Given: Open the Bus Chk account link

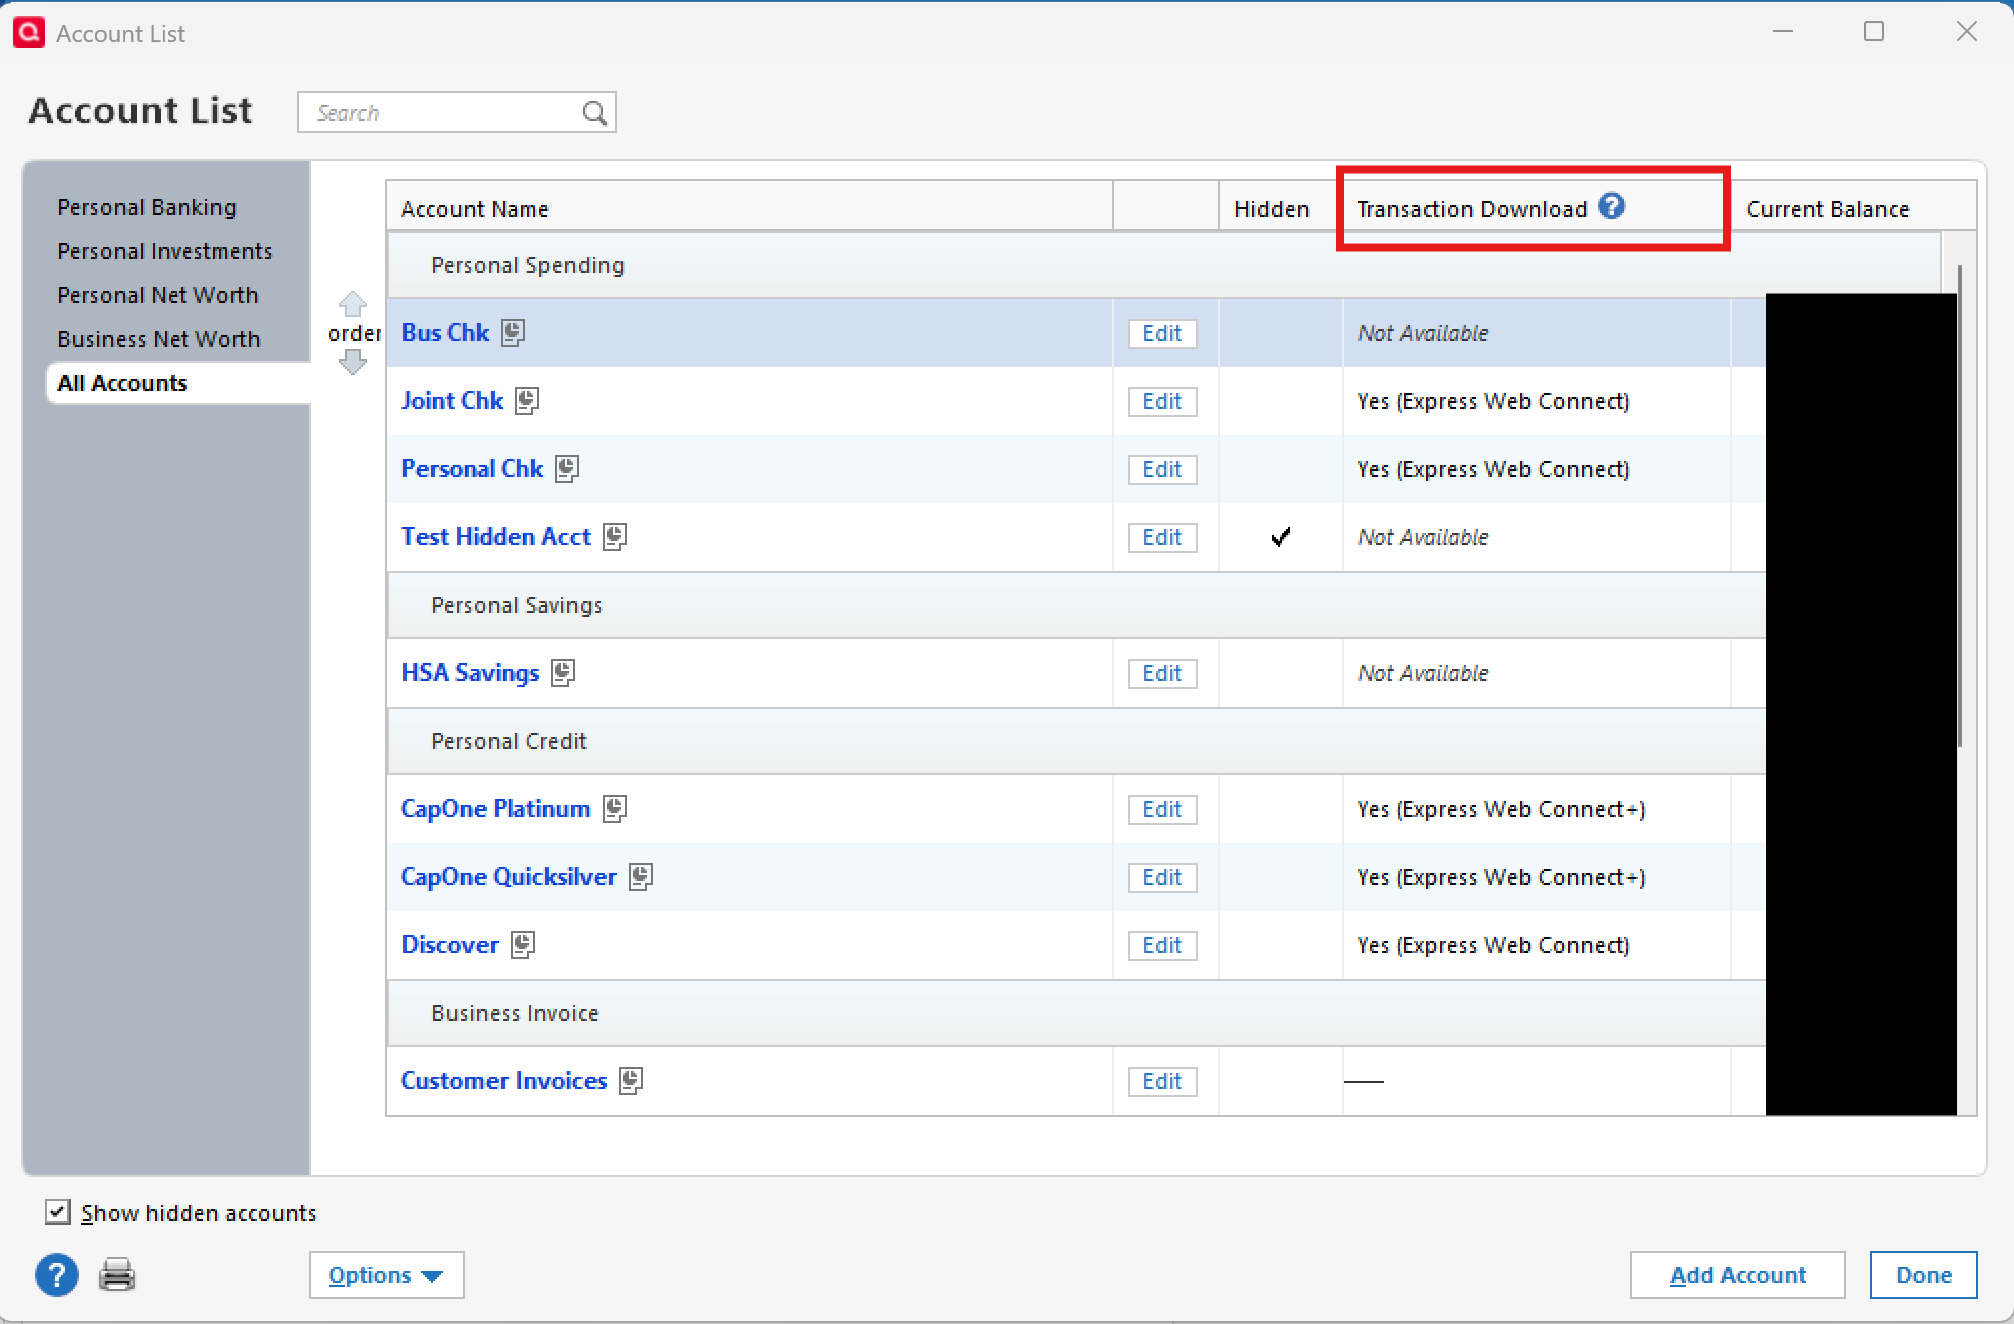Looking at the screenshot, I should tap(445, 332).
